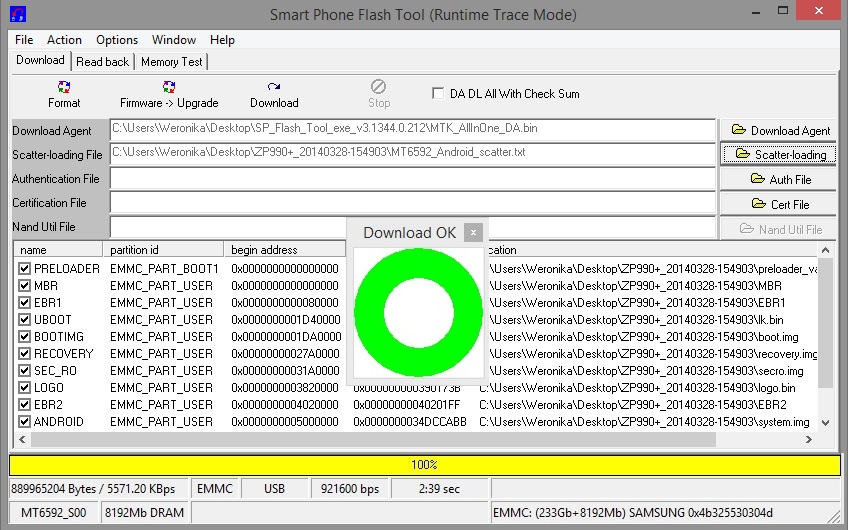The image size is (848, 530).
Task: Close the Download OK popup
Action: (473, 232)
